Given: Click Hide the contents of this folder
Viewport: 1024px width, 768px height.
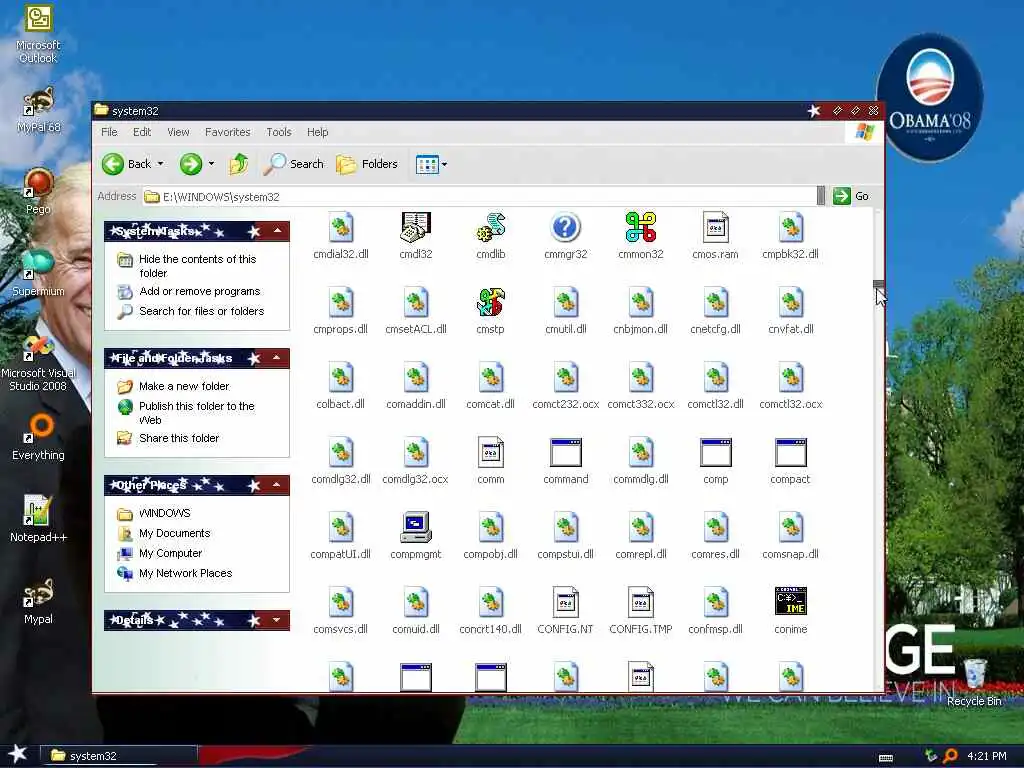Looking at the screenshot, I should point(197,266).
